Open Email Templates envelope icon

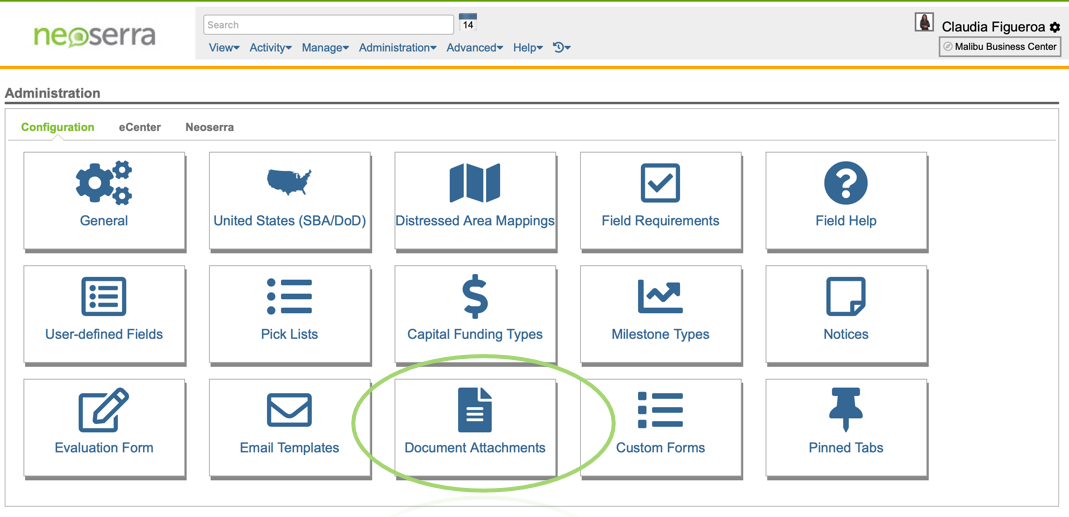[289, 410]
